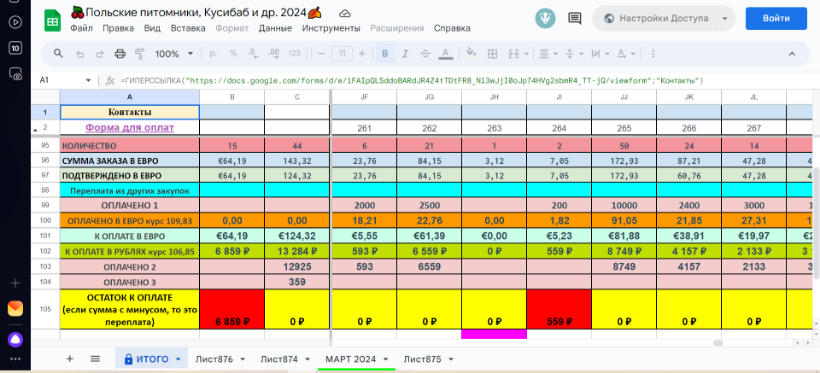Click the merge cells icon
Viewport: 820px width, 373px height.
[513, 53]
